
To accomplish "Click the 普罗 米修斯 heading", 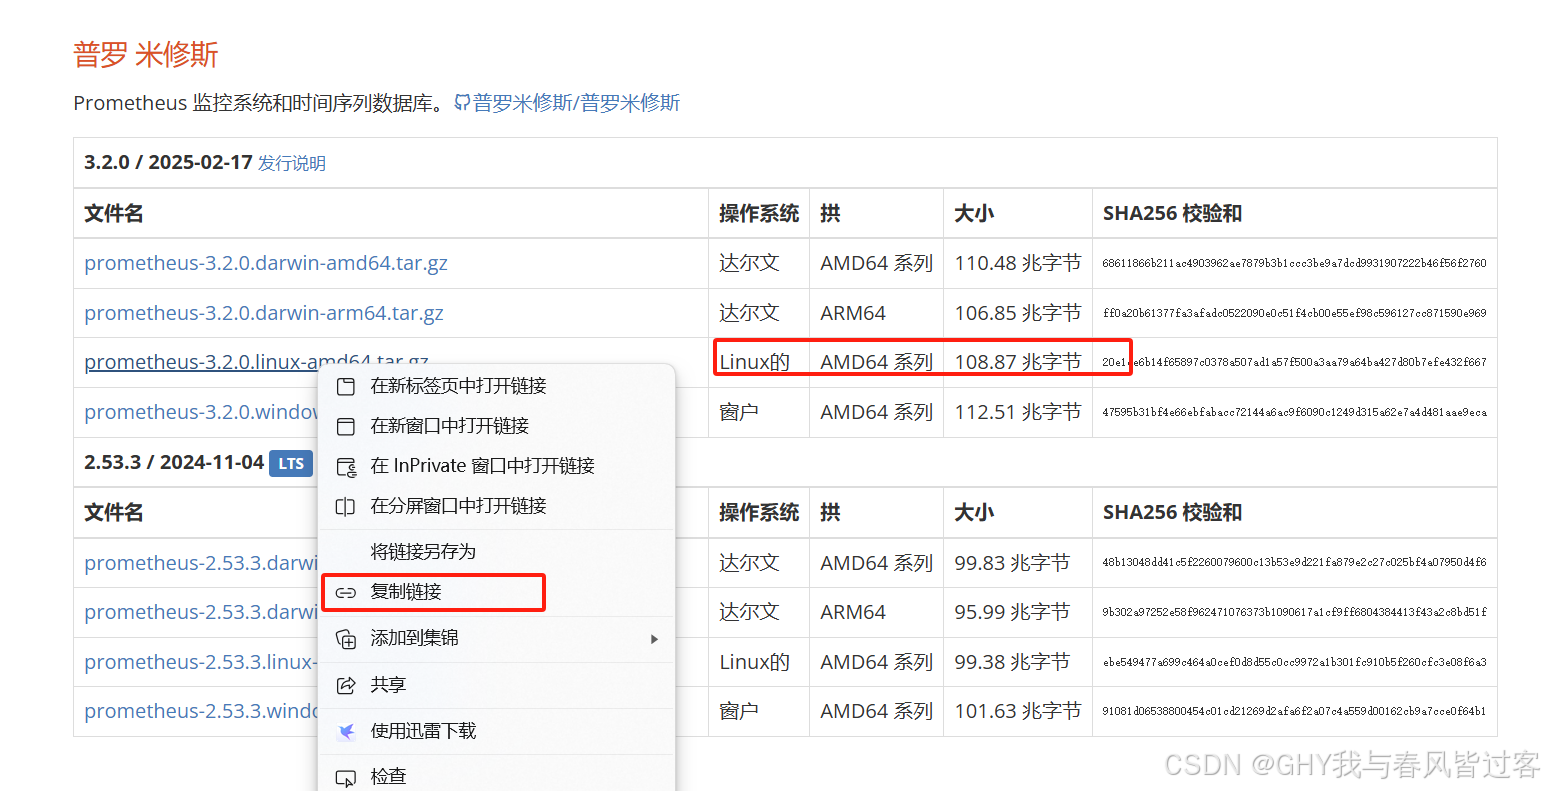I will pyautogui.click(x=146, y=54).
